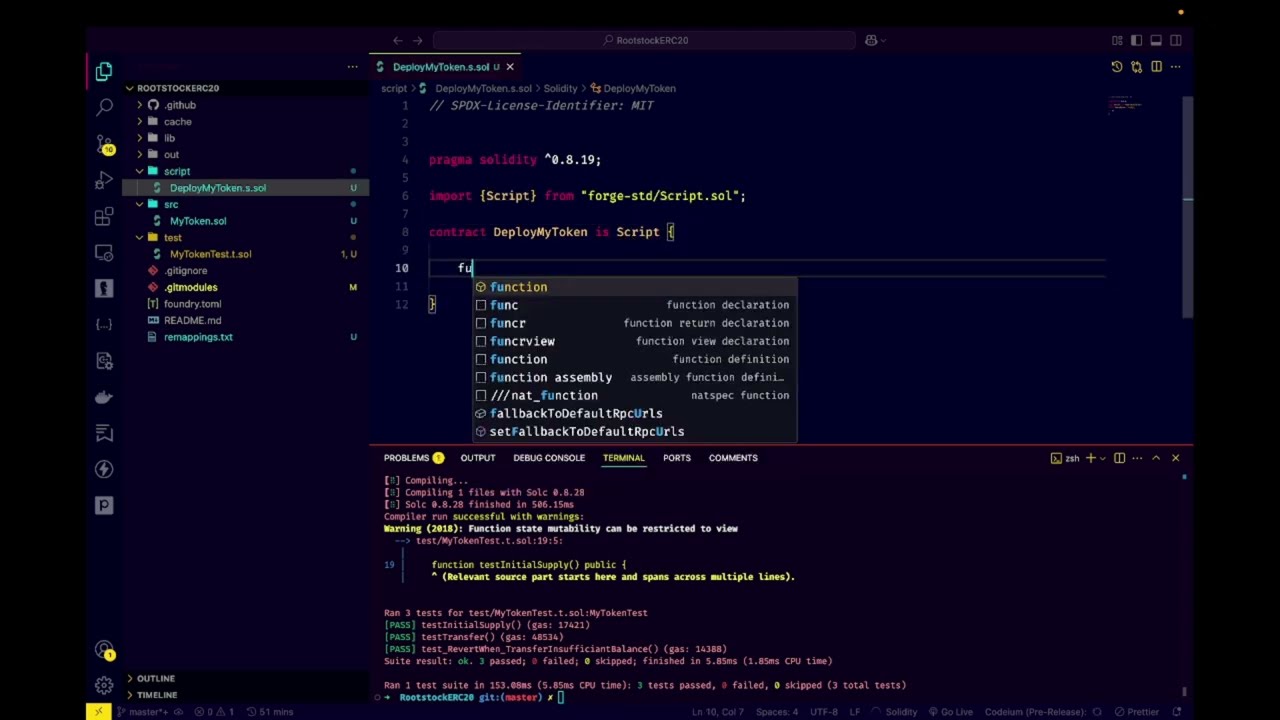Split the terminal panel

(x=1120, y=458)
